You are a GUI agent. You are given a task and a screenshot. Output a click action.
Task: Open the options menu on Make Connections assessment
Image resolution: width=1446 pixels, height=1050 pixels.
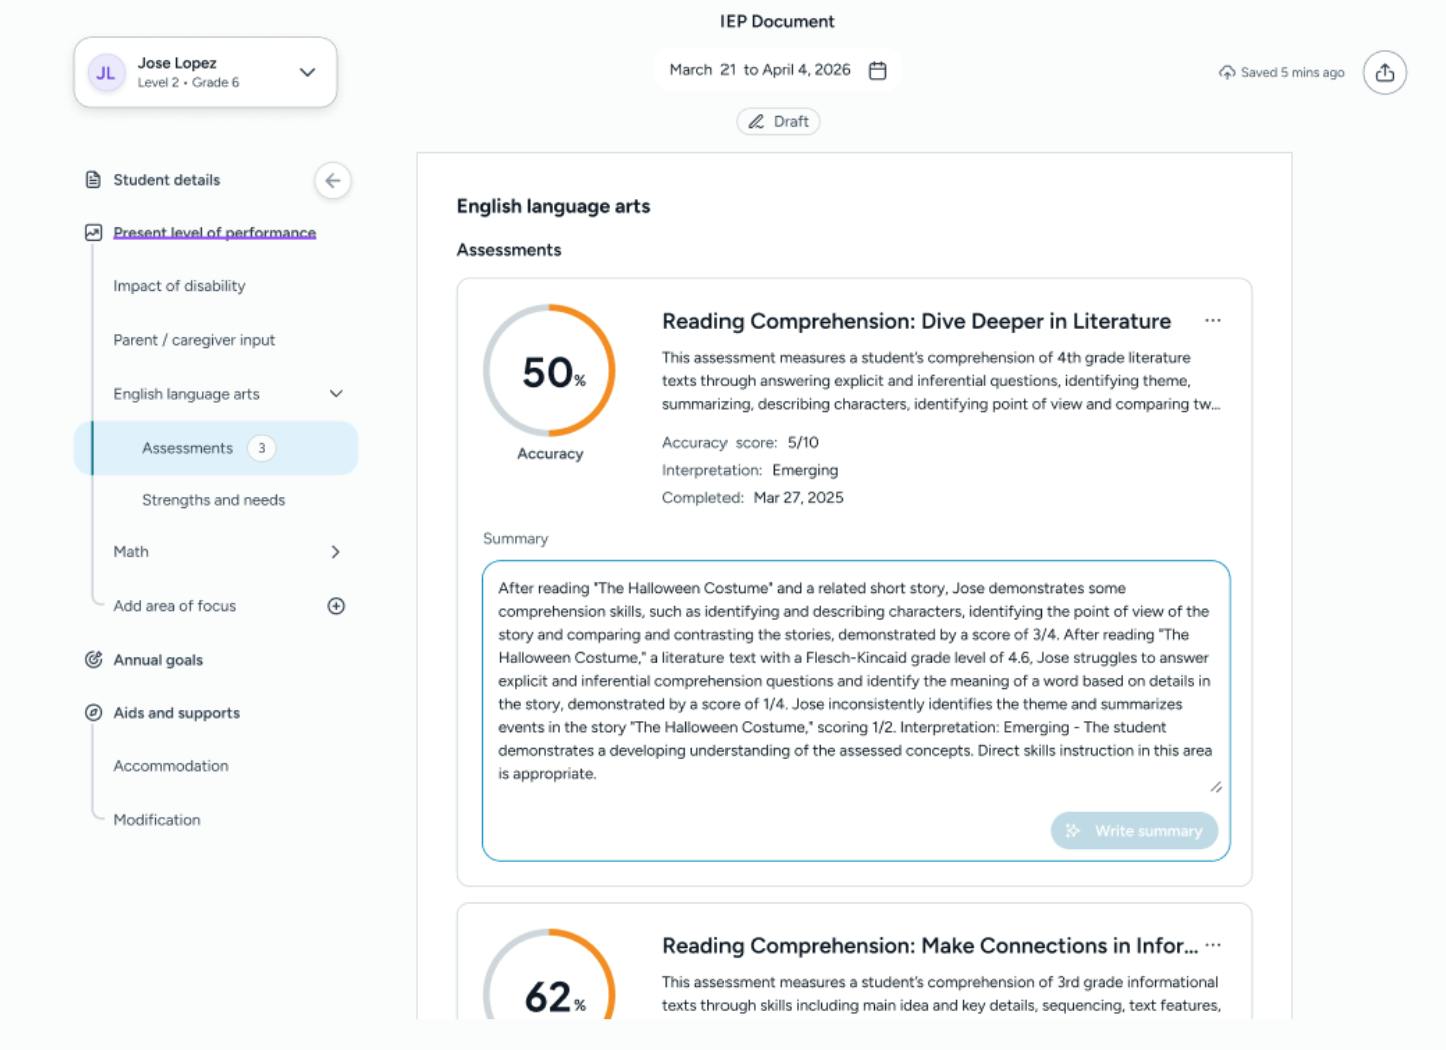click(1215, 944)
